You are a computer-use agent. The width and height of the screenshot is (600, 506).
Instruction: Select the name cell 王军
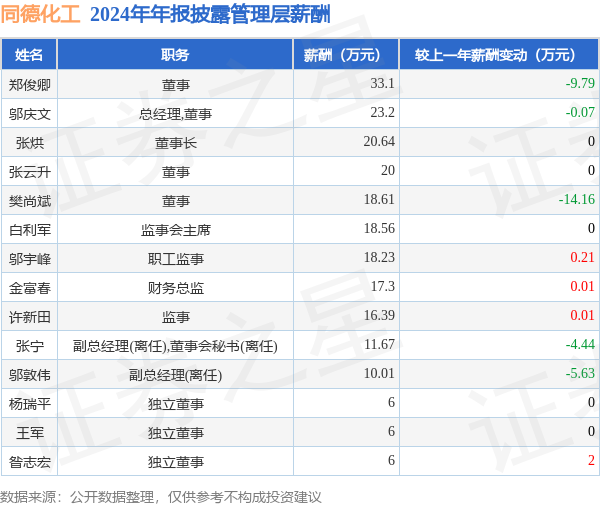pyautogui.click(x=29, y=433)
